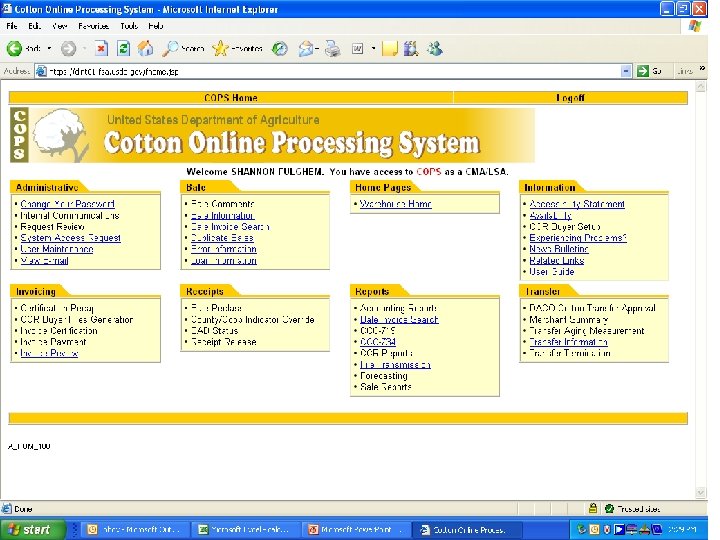Expand the Links toolbar chevron
The width and height of the screenshot is (720, 540).
pos(702,68)
